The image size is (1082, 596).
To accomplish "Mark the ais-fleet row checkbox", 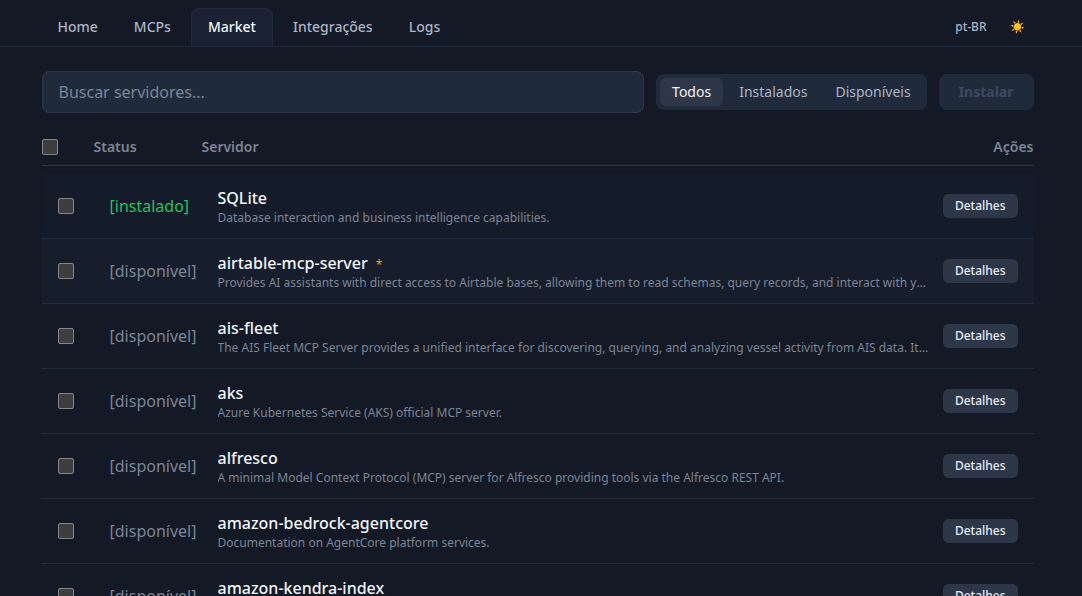I will (x=66, y=336).
